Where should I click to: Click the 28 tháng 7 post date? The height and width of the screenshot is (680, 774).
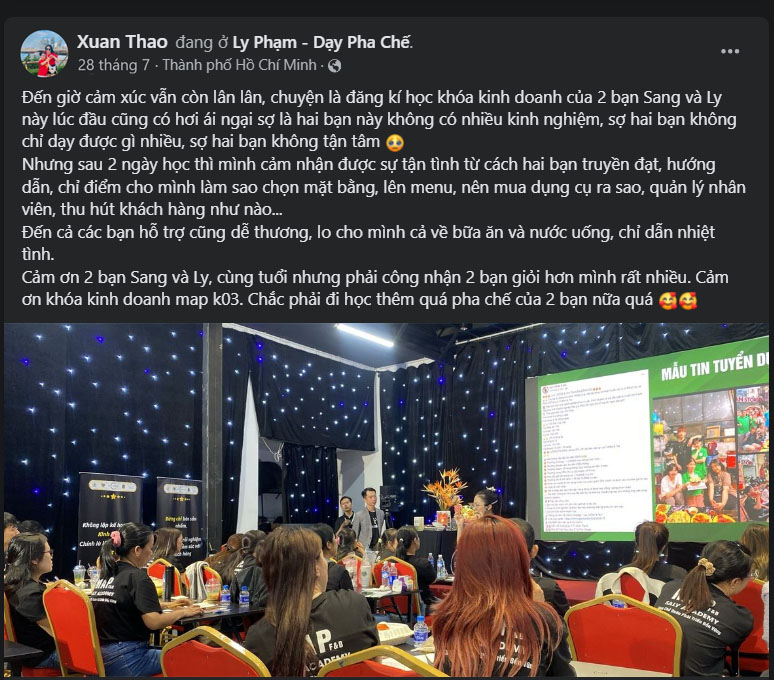pyautogui.click(x=114, y=65)
